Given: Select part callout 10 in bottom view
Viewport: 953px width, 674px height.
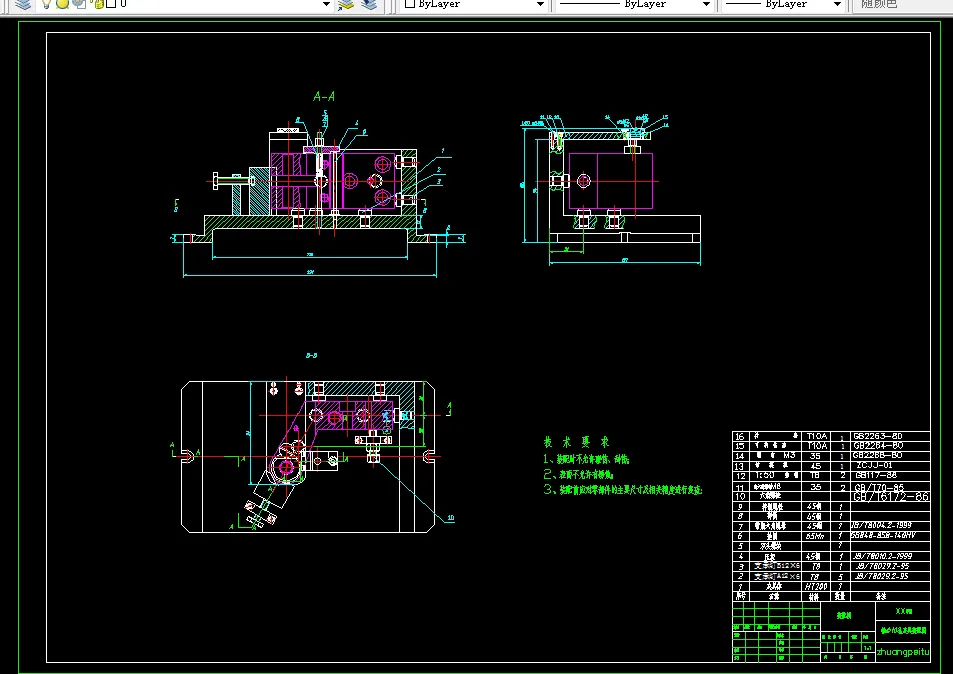Looking at the screenshot, I should click(450, 518).
